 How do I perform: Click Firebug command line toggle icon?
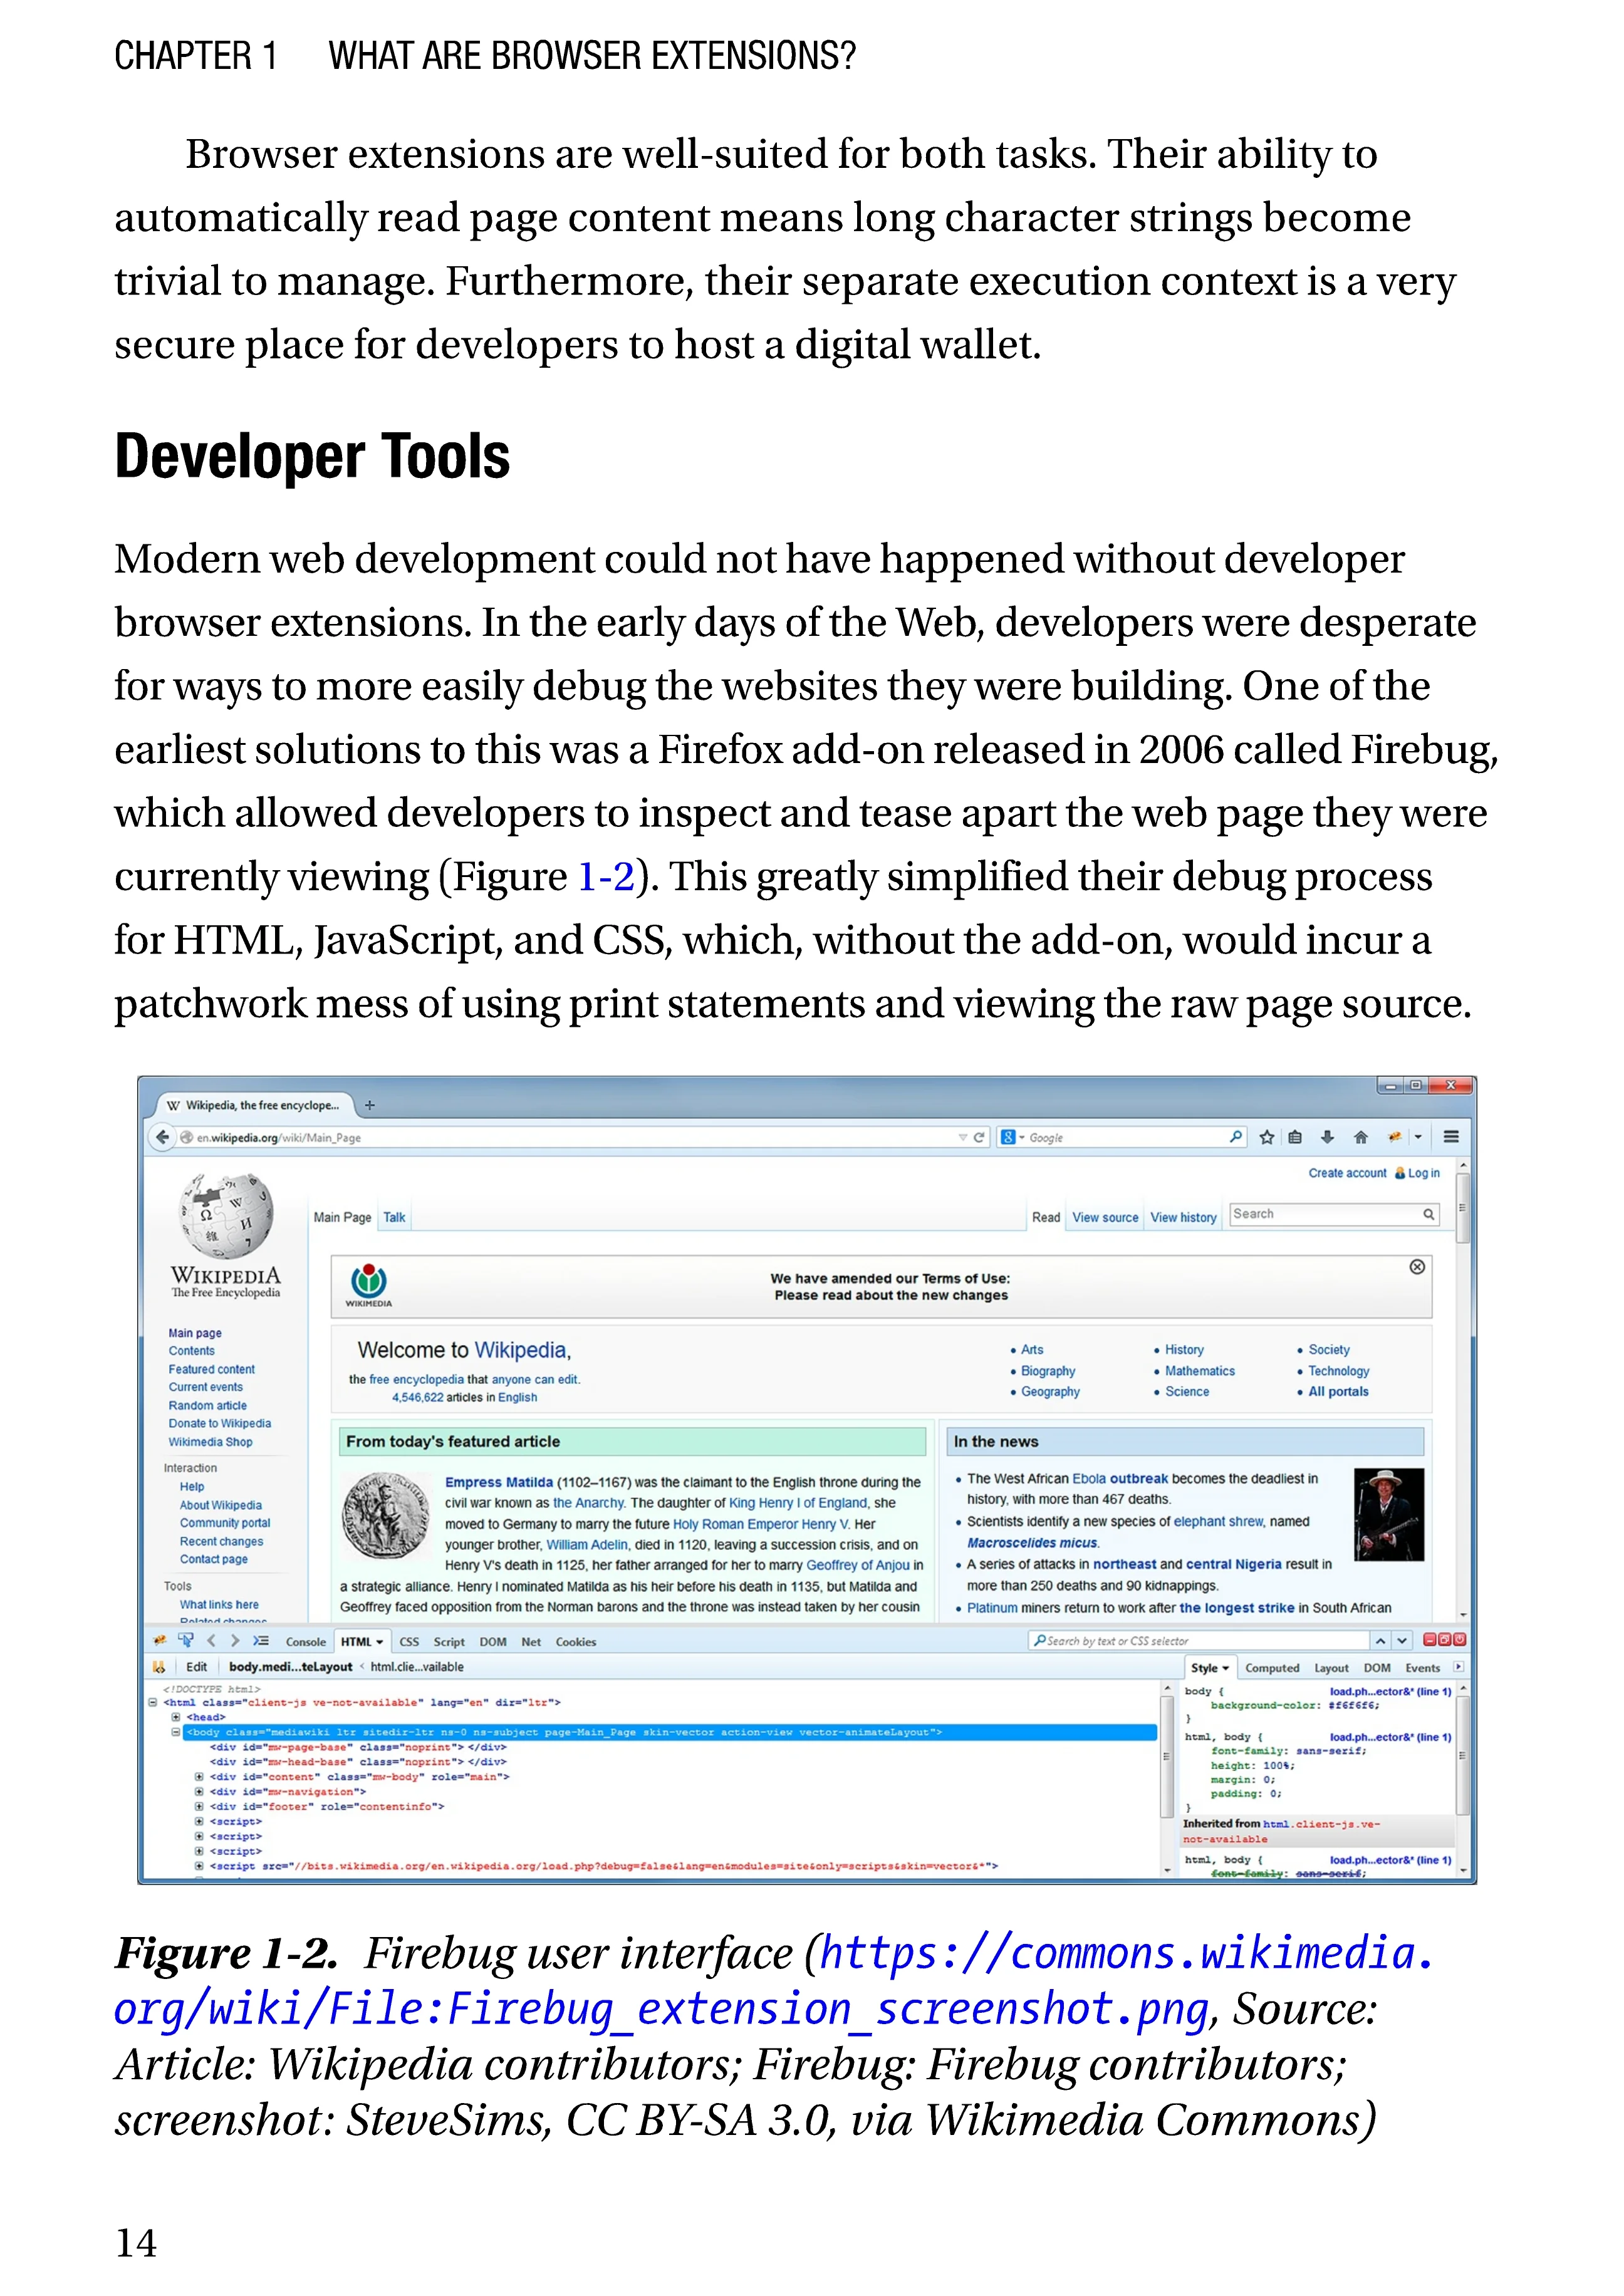[261, 1641]
